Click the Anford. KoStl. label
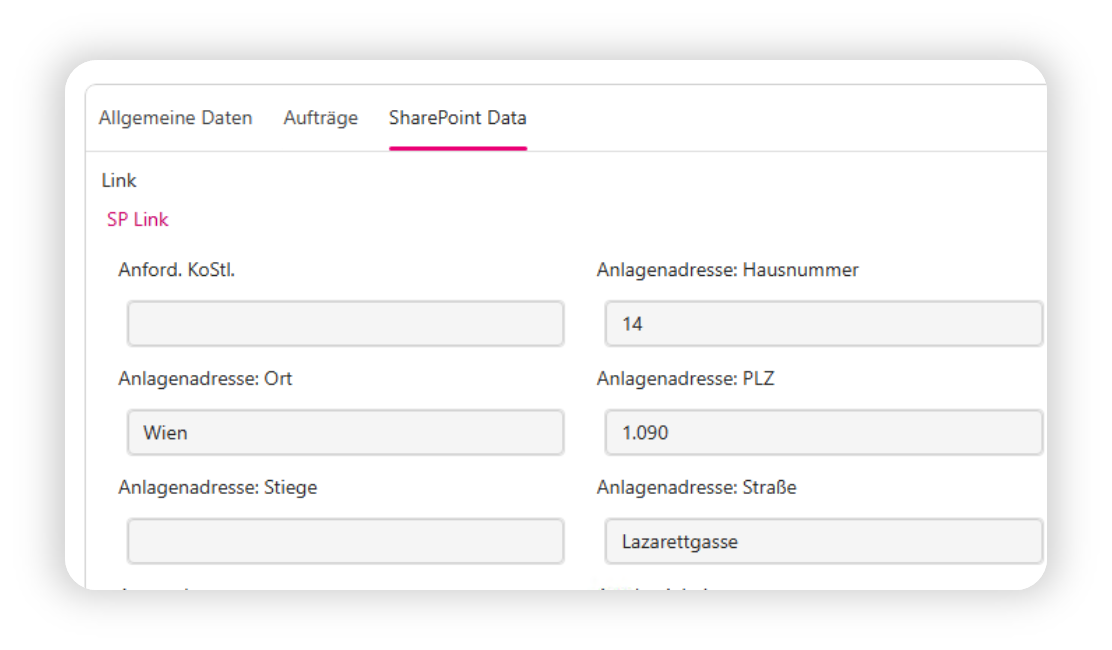The width and height of the screenshot is (1112, 650). (177, 270)
